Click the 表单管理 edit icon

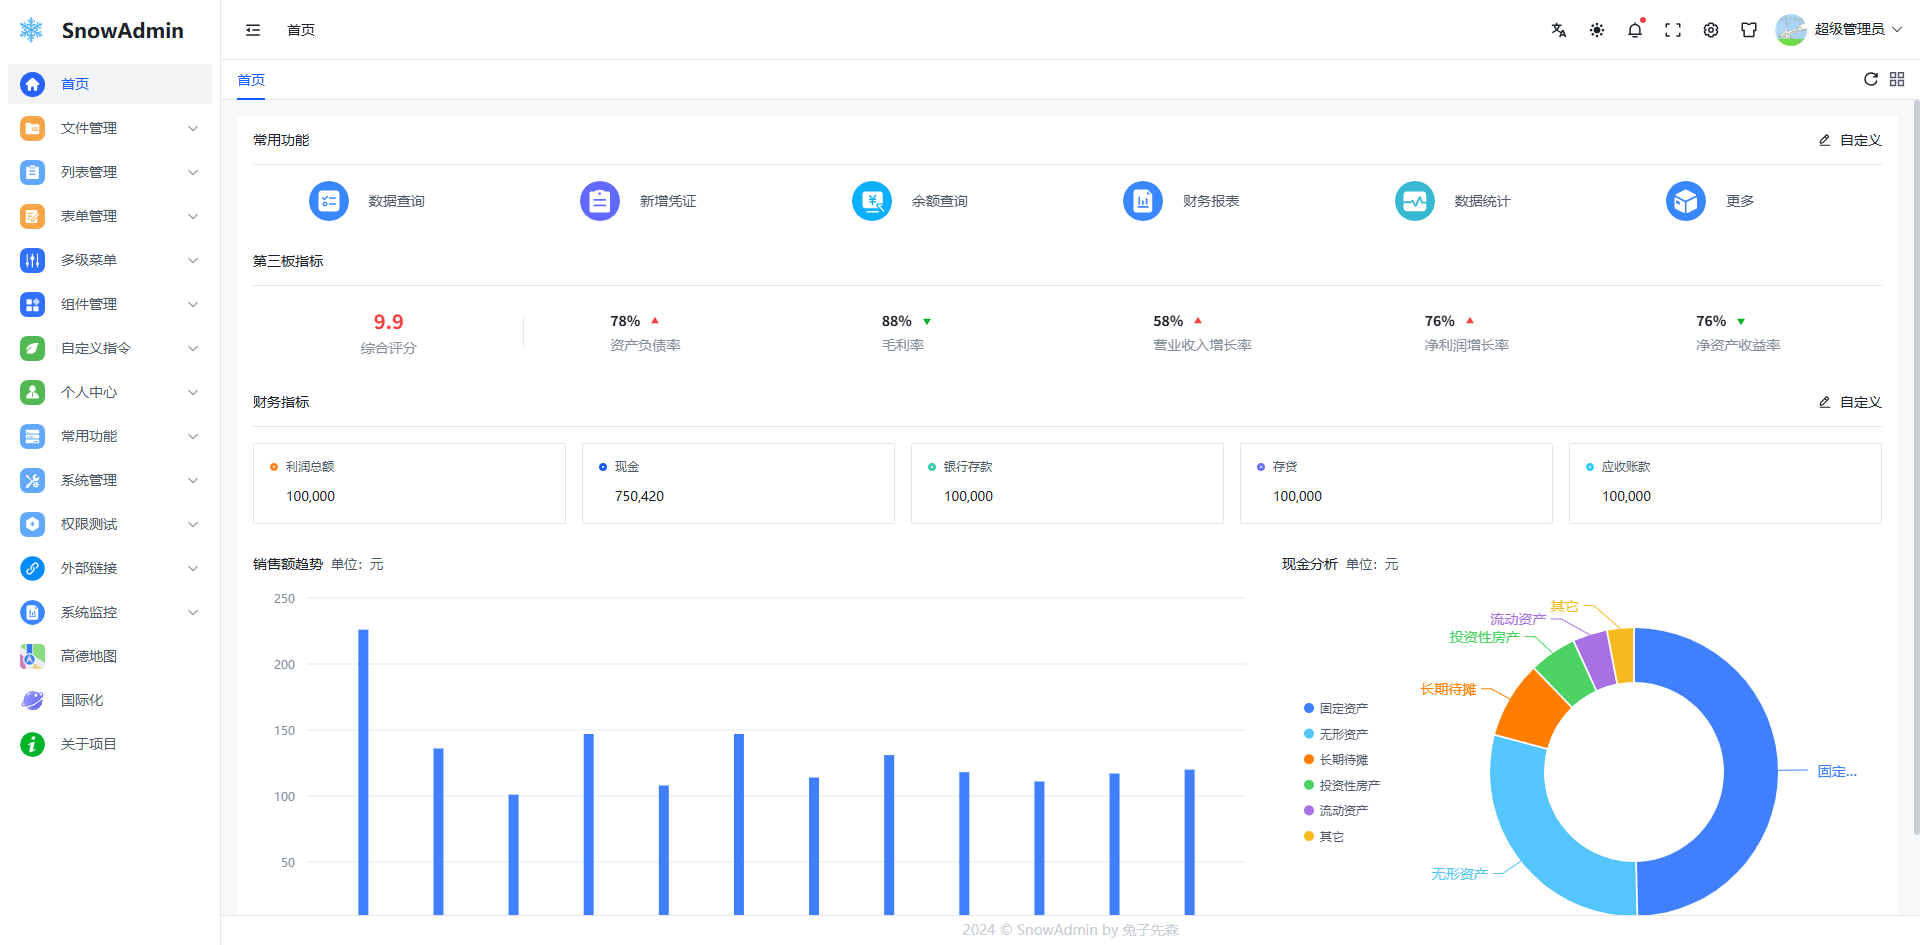(33, 216)
